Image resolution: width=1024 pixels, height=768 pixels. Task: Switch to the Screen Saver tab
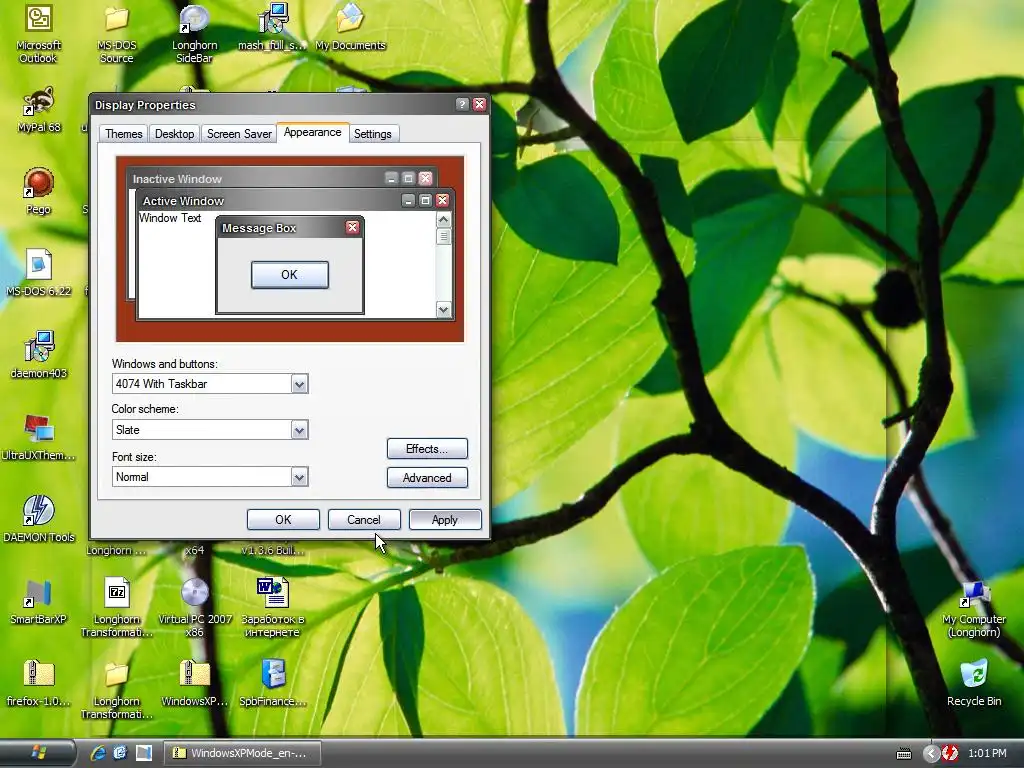(x=239, y=134)
